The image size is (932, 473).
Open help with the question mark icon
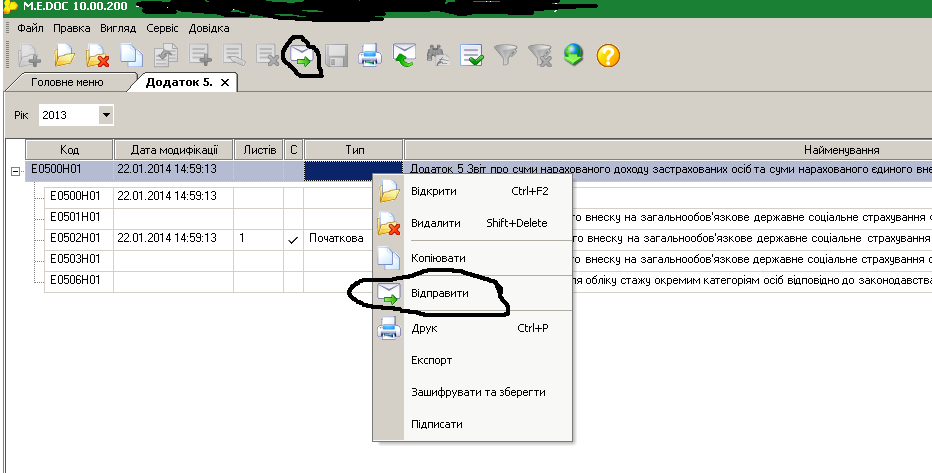click(x=608, y=56)
